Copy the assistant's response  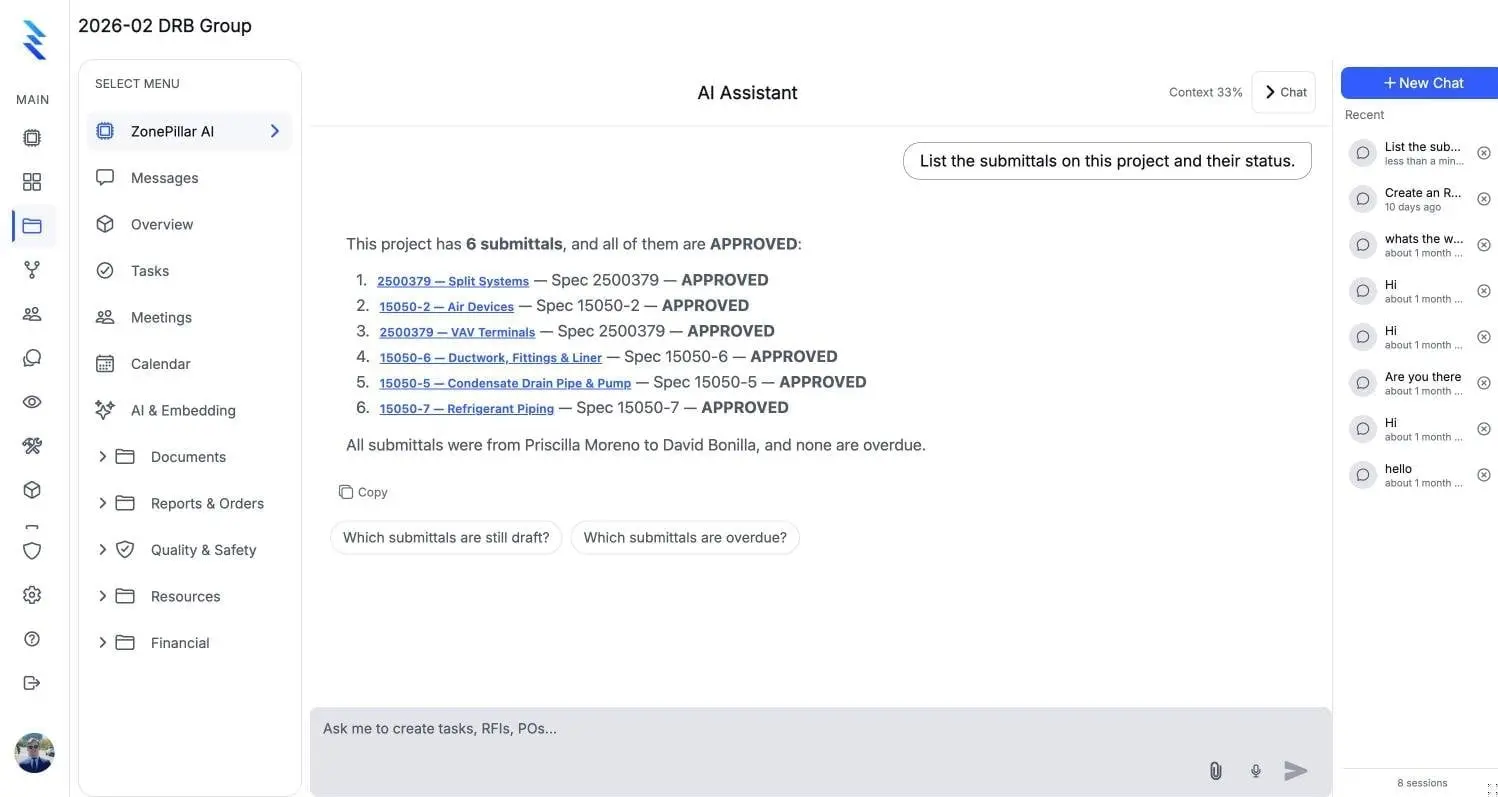click(363, 492)
